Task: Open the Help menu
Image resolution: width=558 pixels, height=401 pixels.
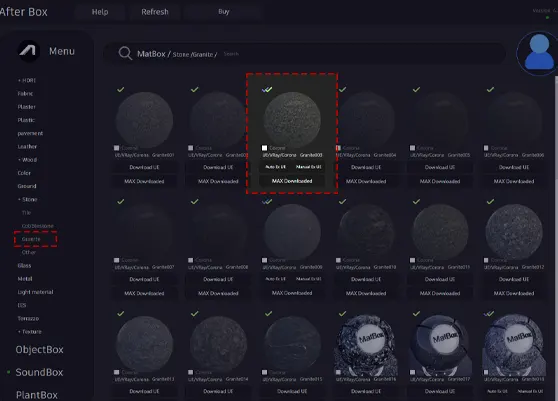Action: click(100, 12)
